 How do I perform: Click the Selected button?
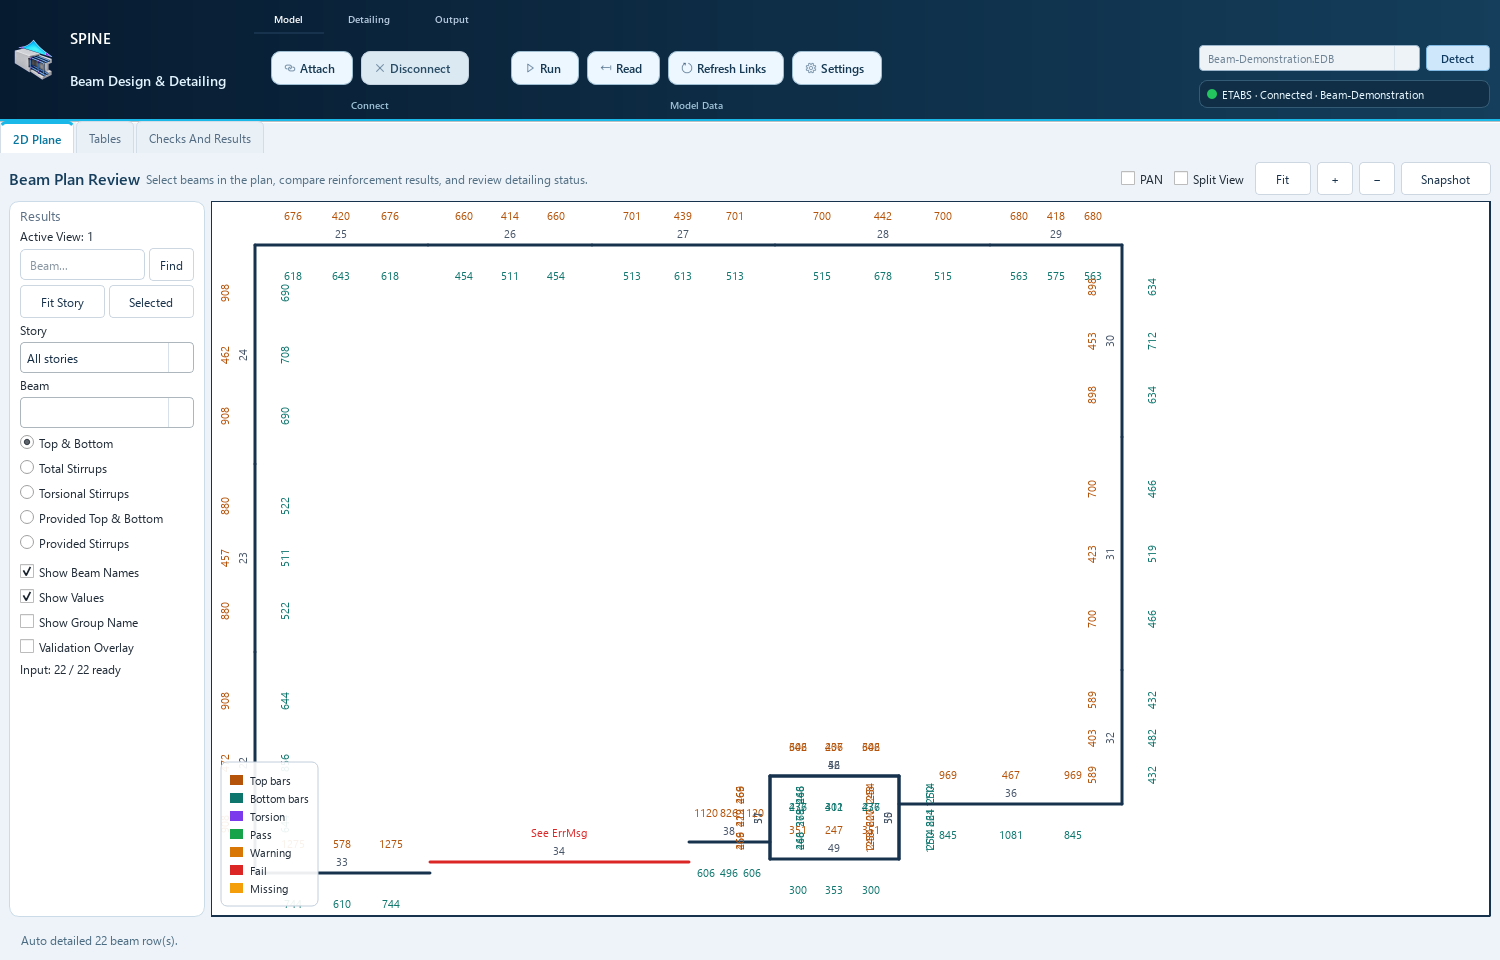click(x=151, y=302)
